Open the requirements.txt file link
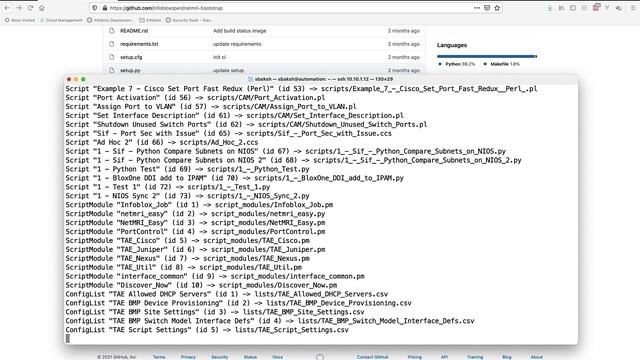Viewport: 640px width, 360px height. tap(139, 44)
